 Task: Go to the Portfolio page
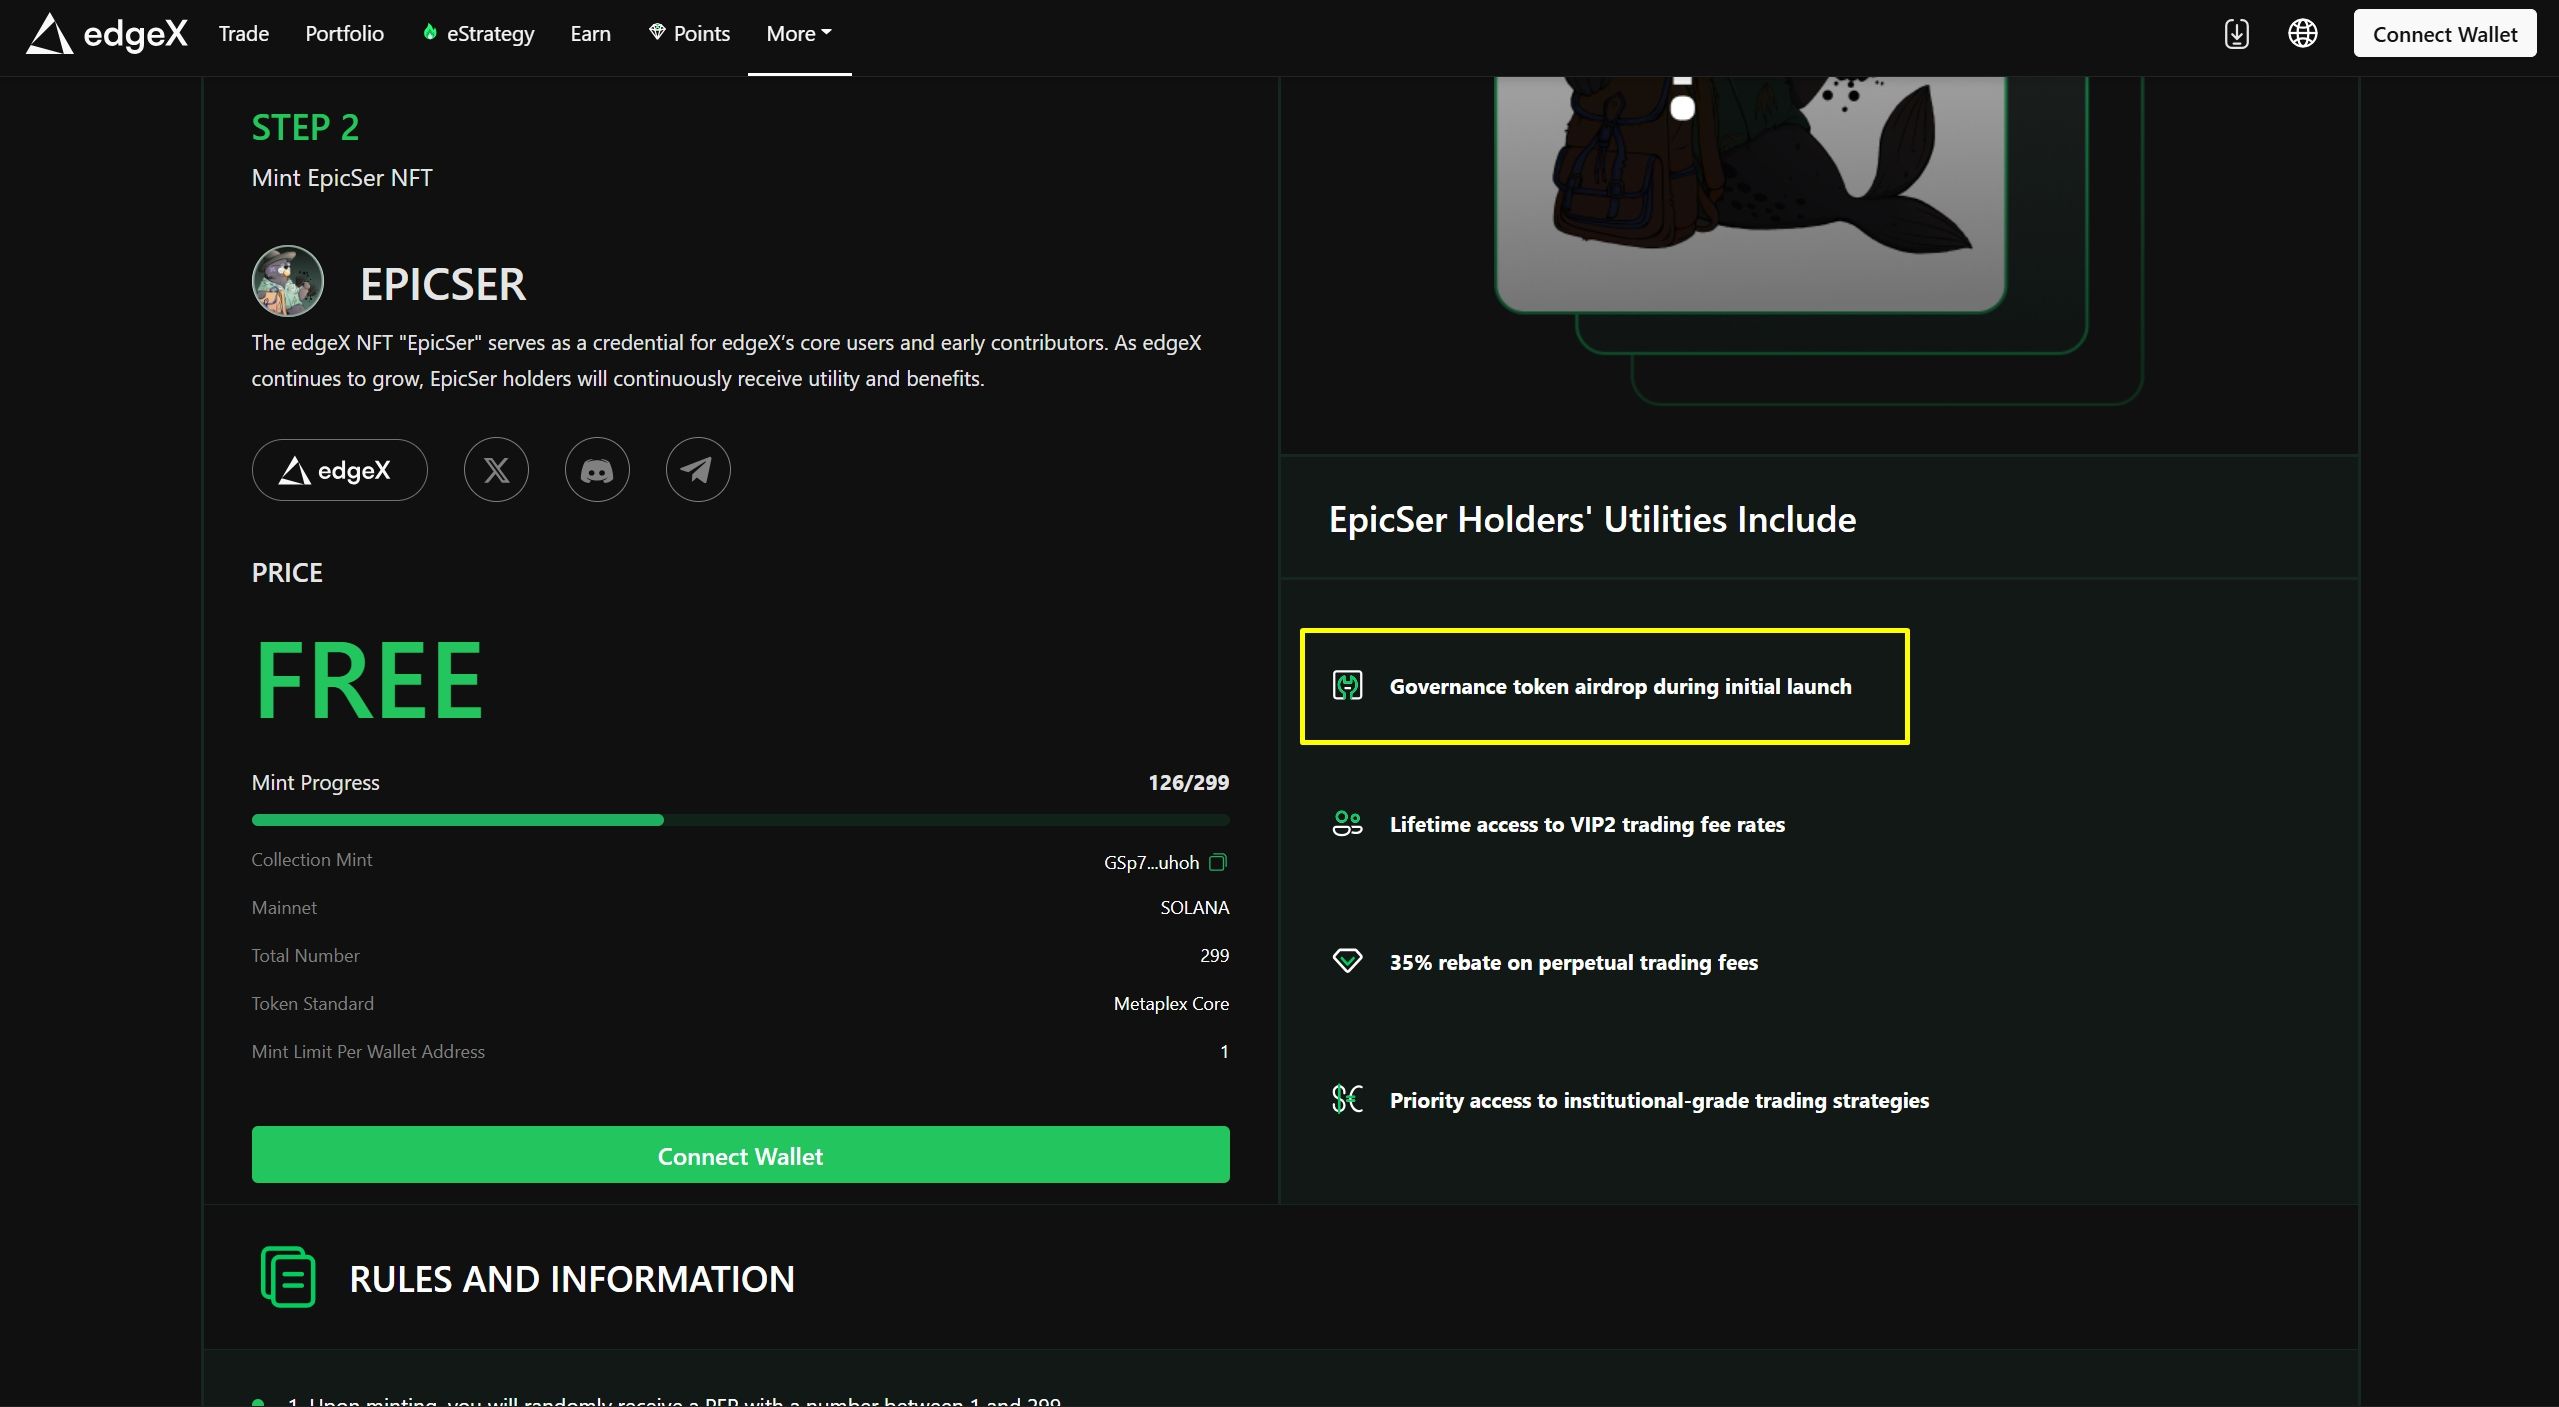pyautogui.click(x=344, y=34)
